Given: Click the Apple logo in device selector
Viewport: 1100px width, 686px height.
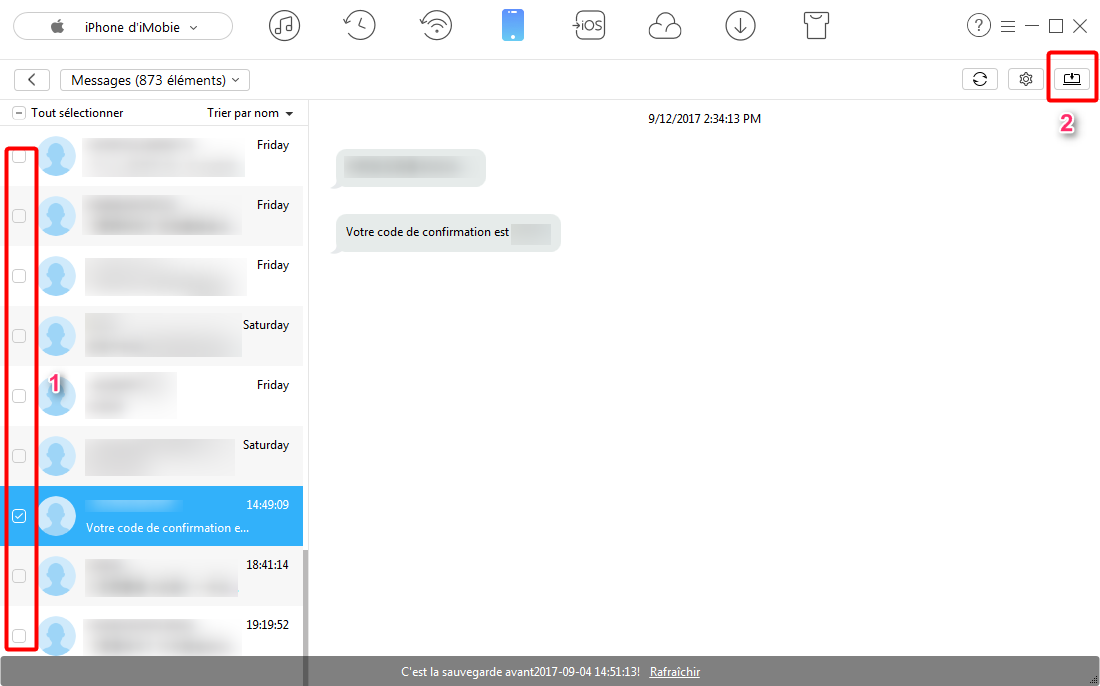Looking at the screenshot, I should coord(58,27).
